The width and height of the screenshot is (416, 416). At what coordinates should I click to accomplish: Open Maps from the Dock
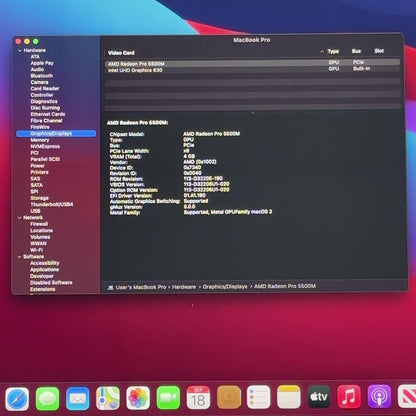click(x=108, y=398)
